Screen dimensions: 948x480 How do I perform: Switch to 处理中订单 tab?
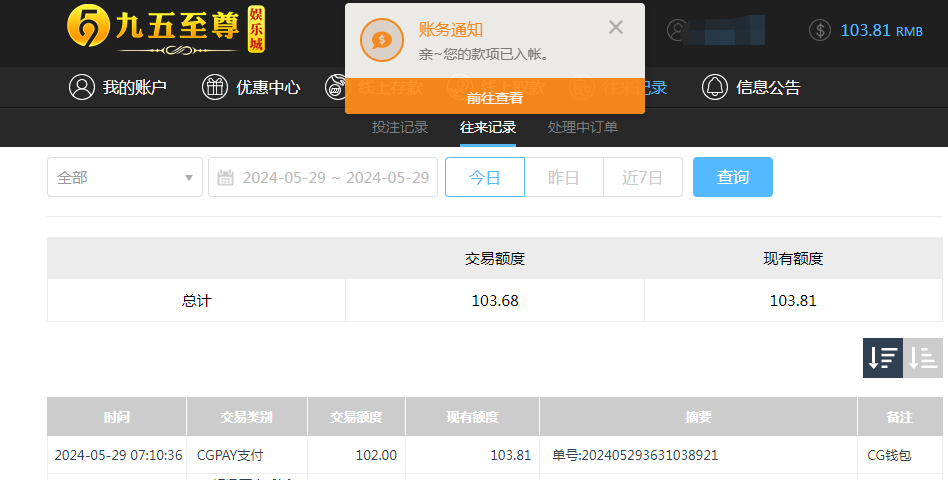[x=583, y=127]
